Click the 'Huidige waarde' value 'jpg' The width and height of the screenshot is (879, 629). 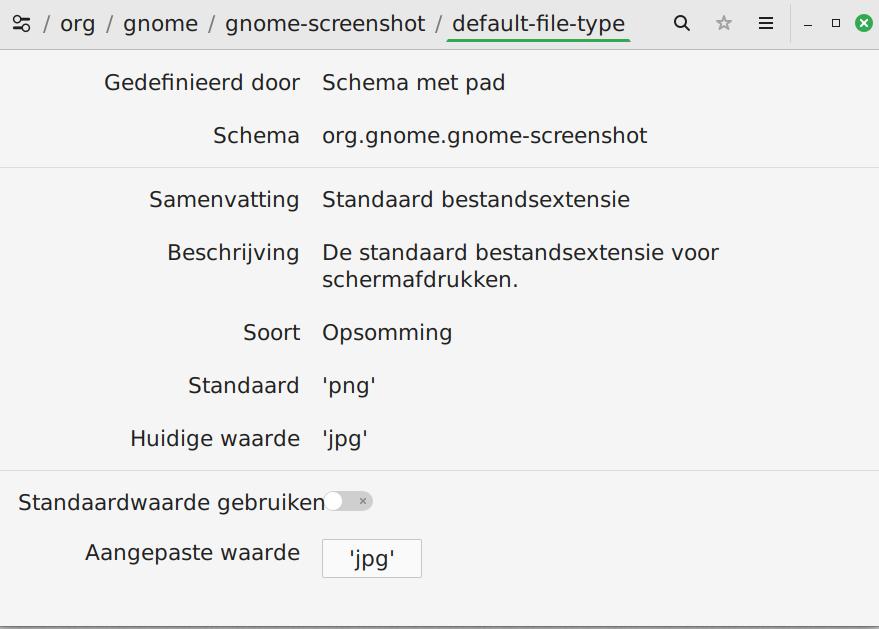coord(345,439)
